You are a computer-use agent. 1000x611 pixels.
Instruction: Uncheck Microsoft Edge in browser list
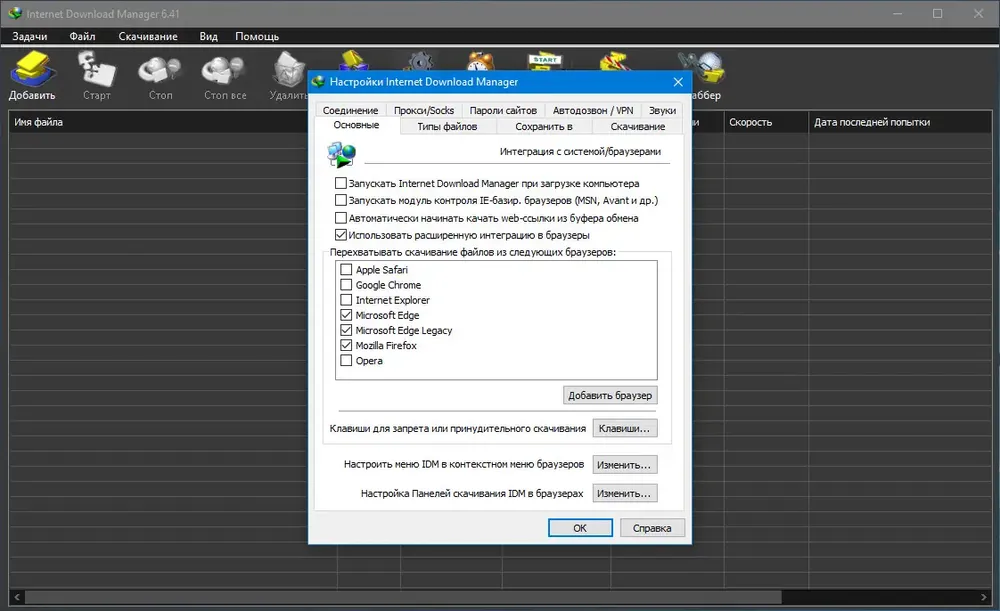tap(347, 315)
